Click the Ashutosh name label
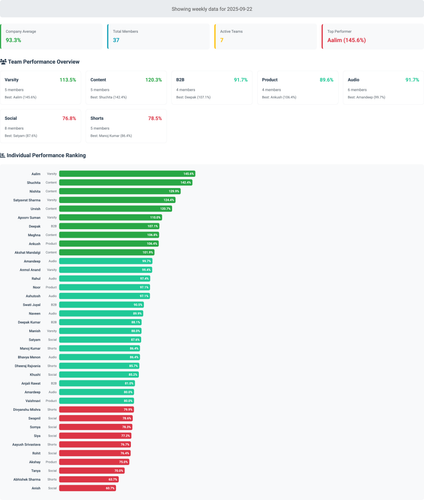 click(x=33, y=296)
